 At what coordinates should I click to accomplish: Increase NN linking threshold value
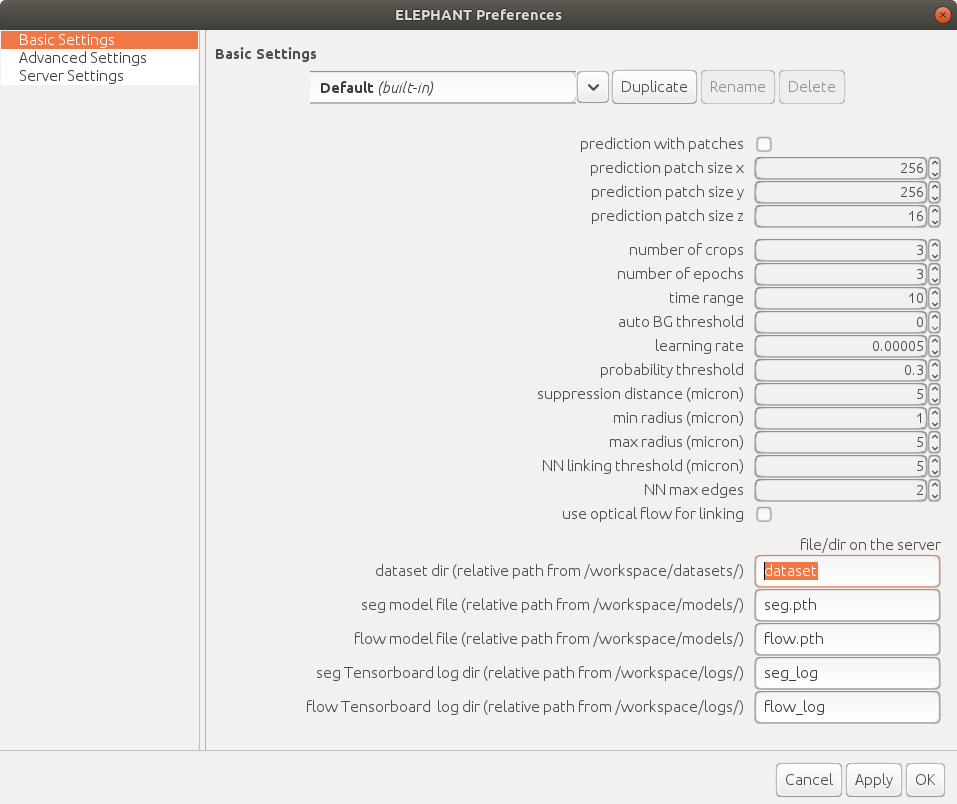click(x=934, y=460)
